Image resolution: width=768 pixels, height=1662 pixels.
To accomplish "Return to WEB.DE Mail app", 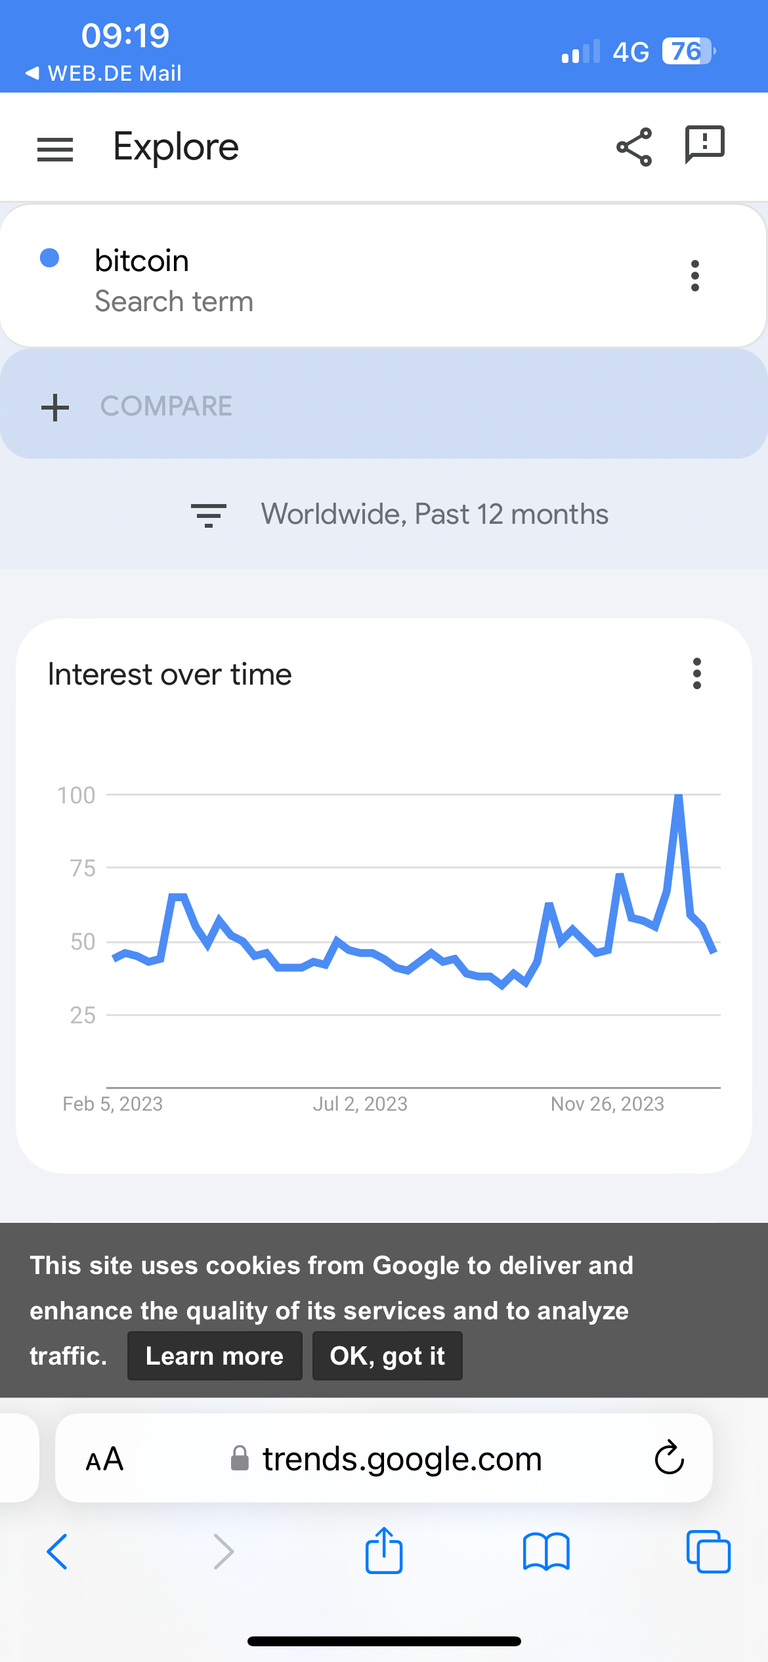I will click(103, 73).
